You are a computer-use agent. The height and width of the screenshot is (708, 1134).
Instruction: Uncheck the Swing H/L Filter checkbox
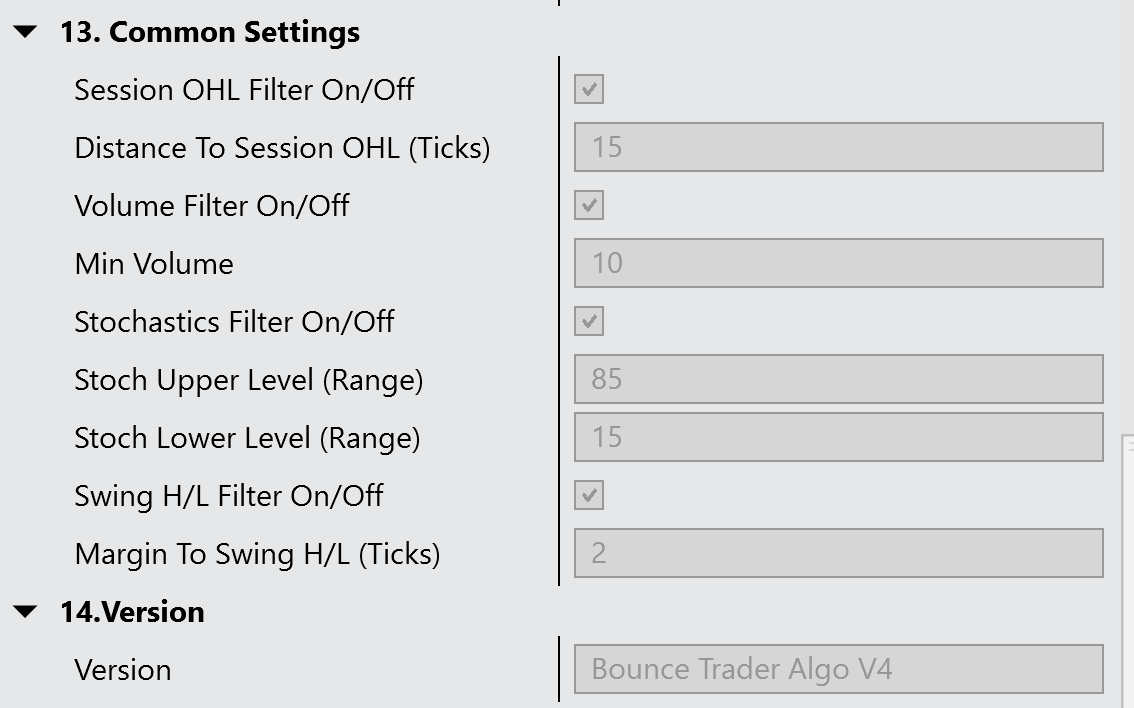589,496
